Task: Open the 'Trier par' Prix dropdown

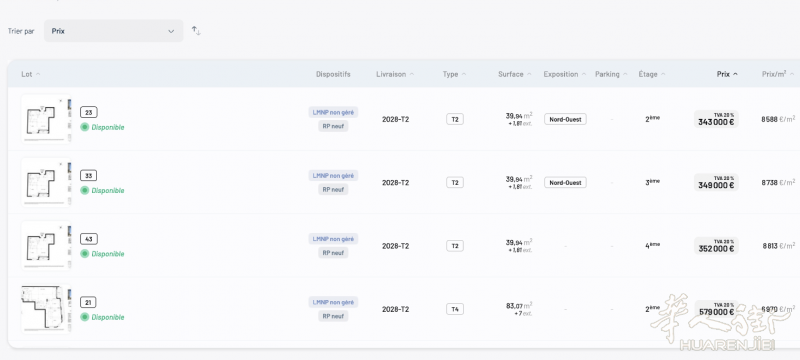Action: 113,31
